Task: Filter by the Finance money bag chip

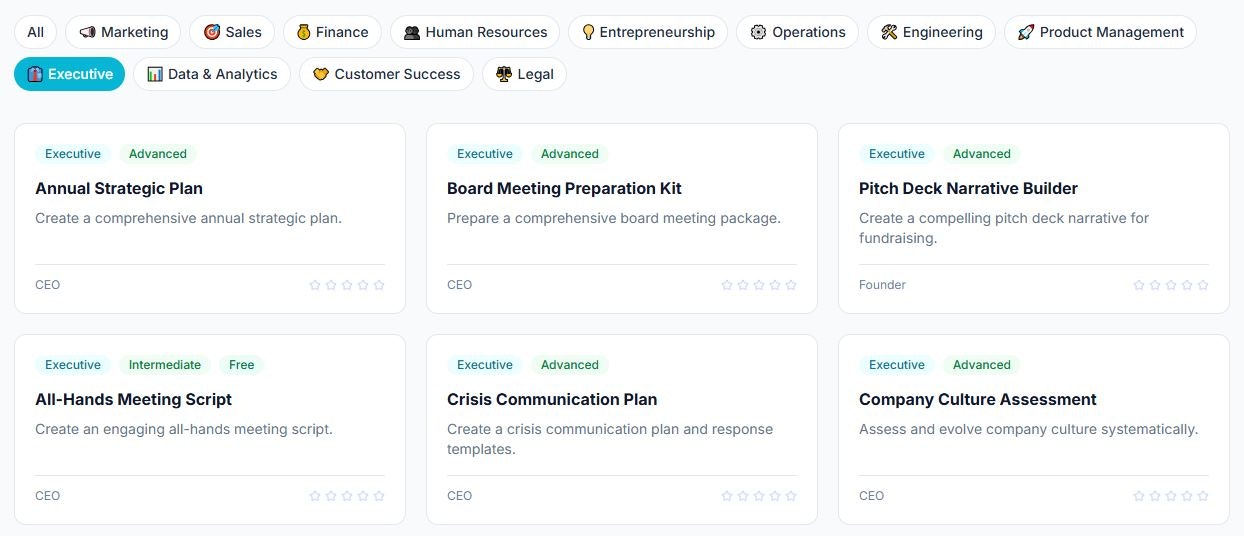Action: point(332,32)
